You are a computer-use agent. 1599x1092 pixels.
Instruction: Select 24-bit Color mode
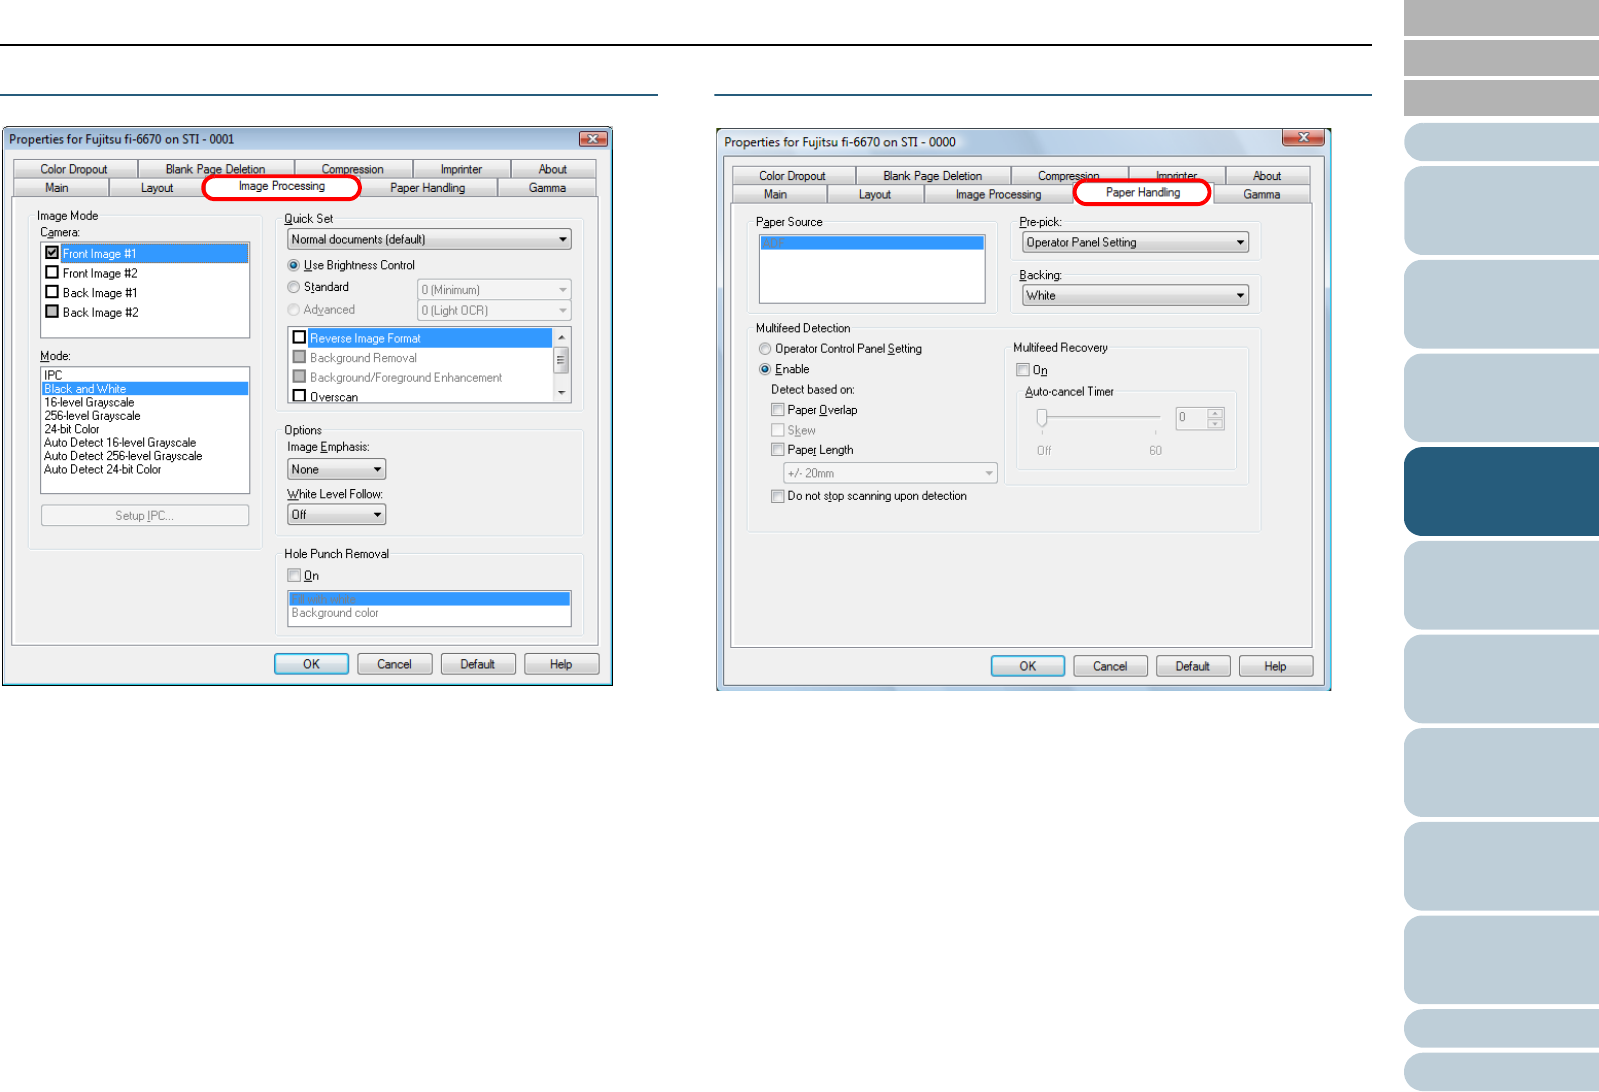[145, 429]
